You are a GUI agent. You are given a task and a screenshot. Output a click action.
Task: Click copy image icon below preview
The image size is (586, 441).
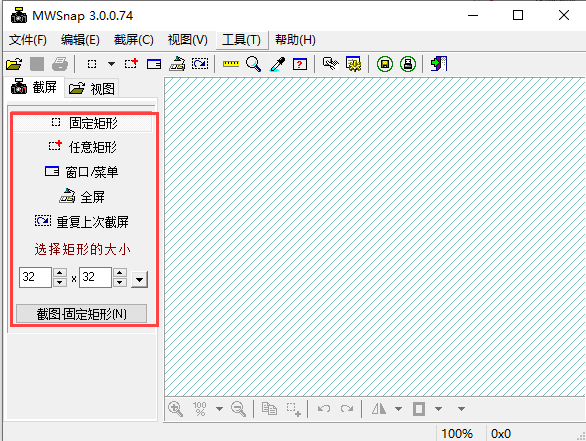tap(269, 408)
